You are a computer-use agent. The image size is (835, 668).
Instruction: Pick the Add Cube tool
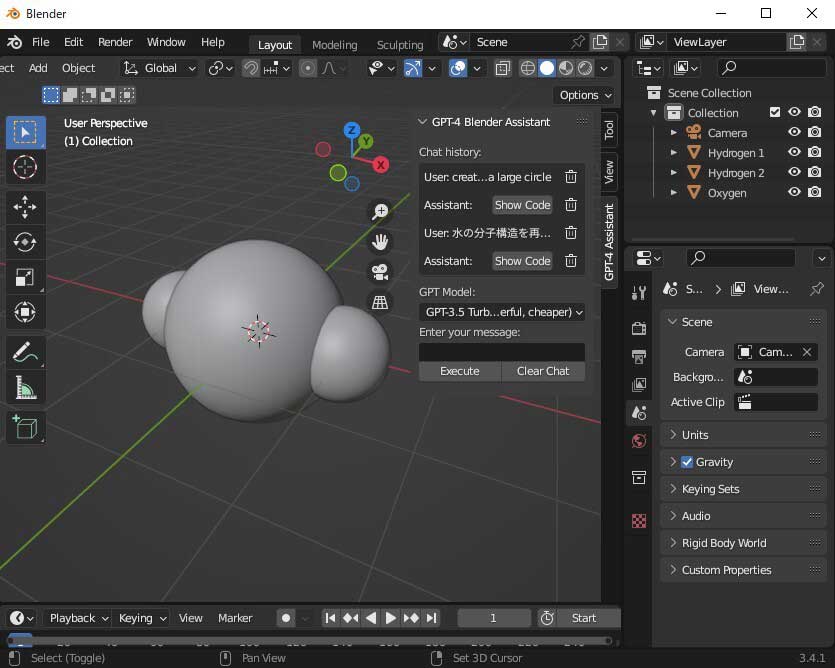tap(25, 427)
